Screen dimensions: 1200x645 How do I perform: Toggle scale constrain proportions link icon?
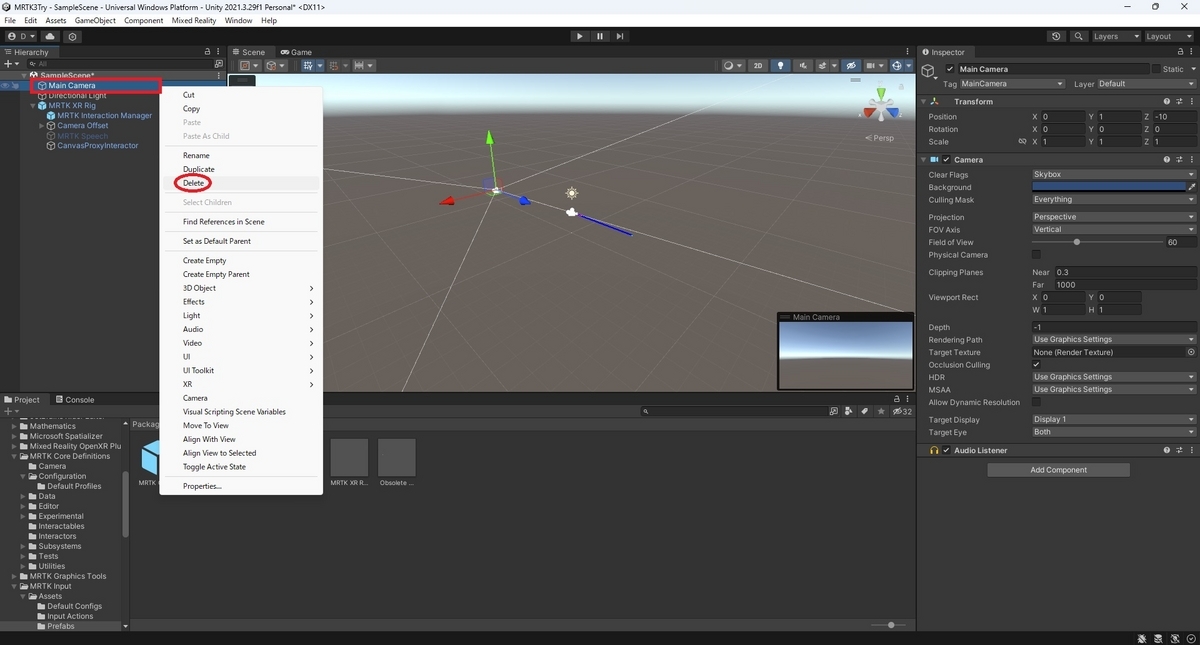[x=1022, y=142]
